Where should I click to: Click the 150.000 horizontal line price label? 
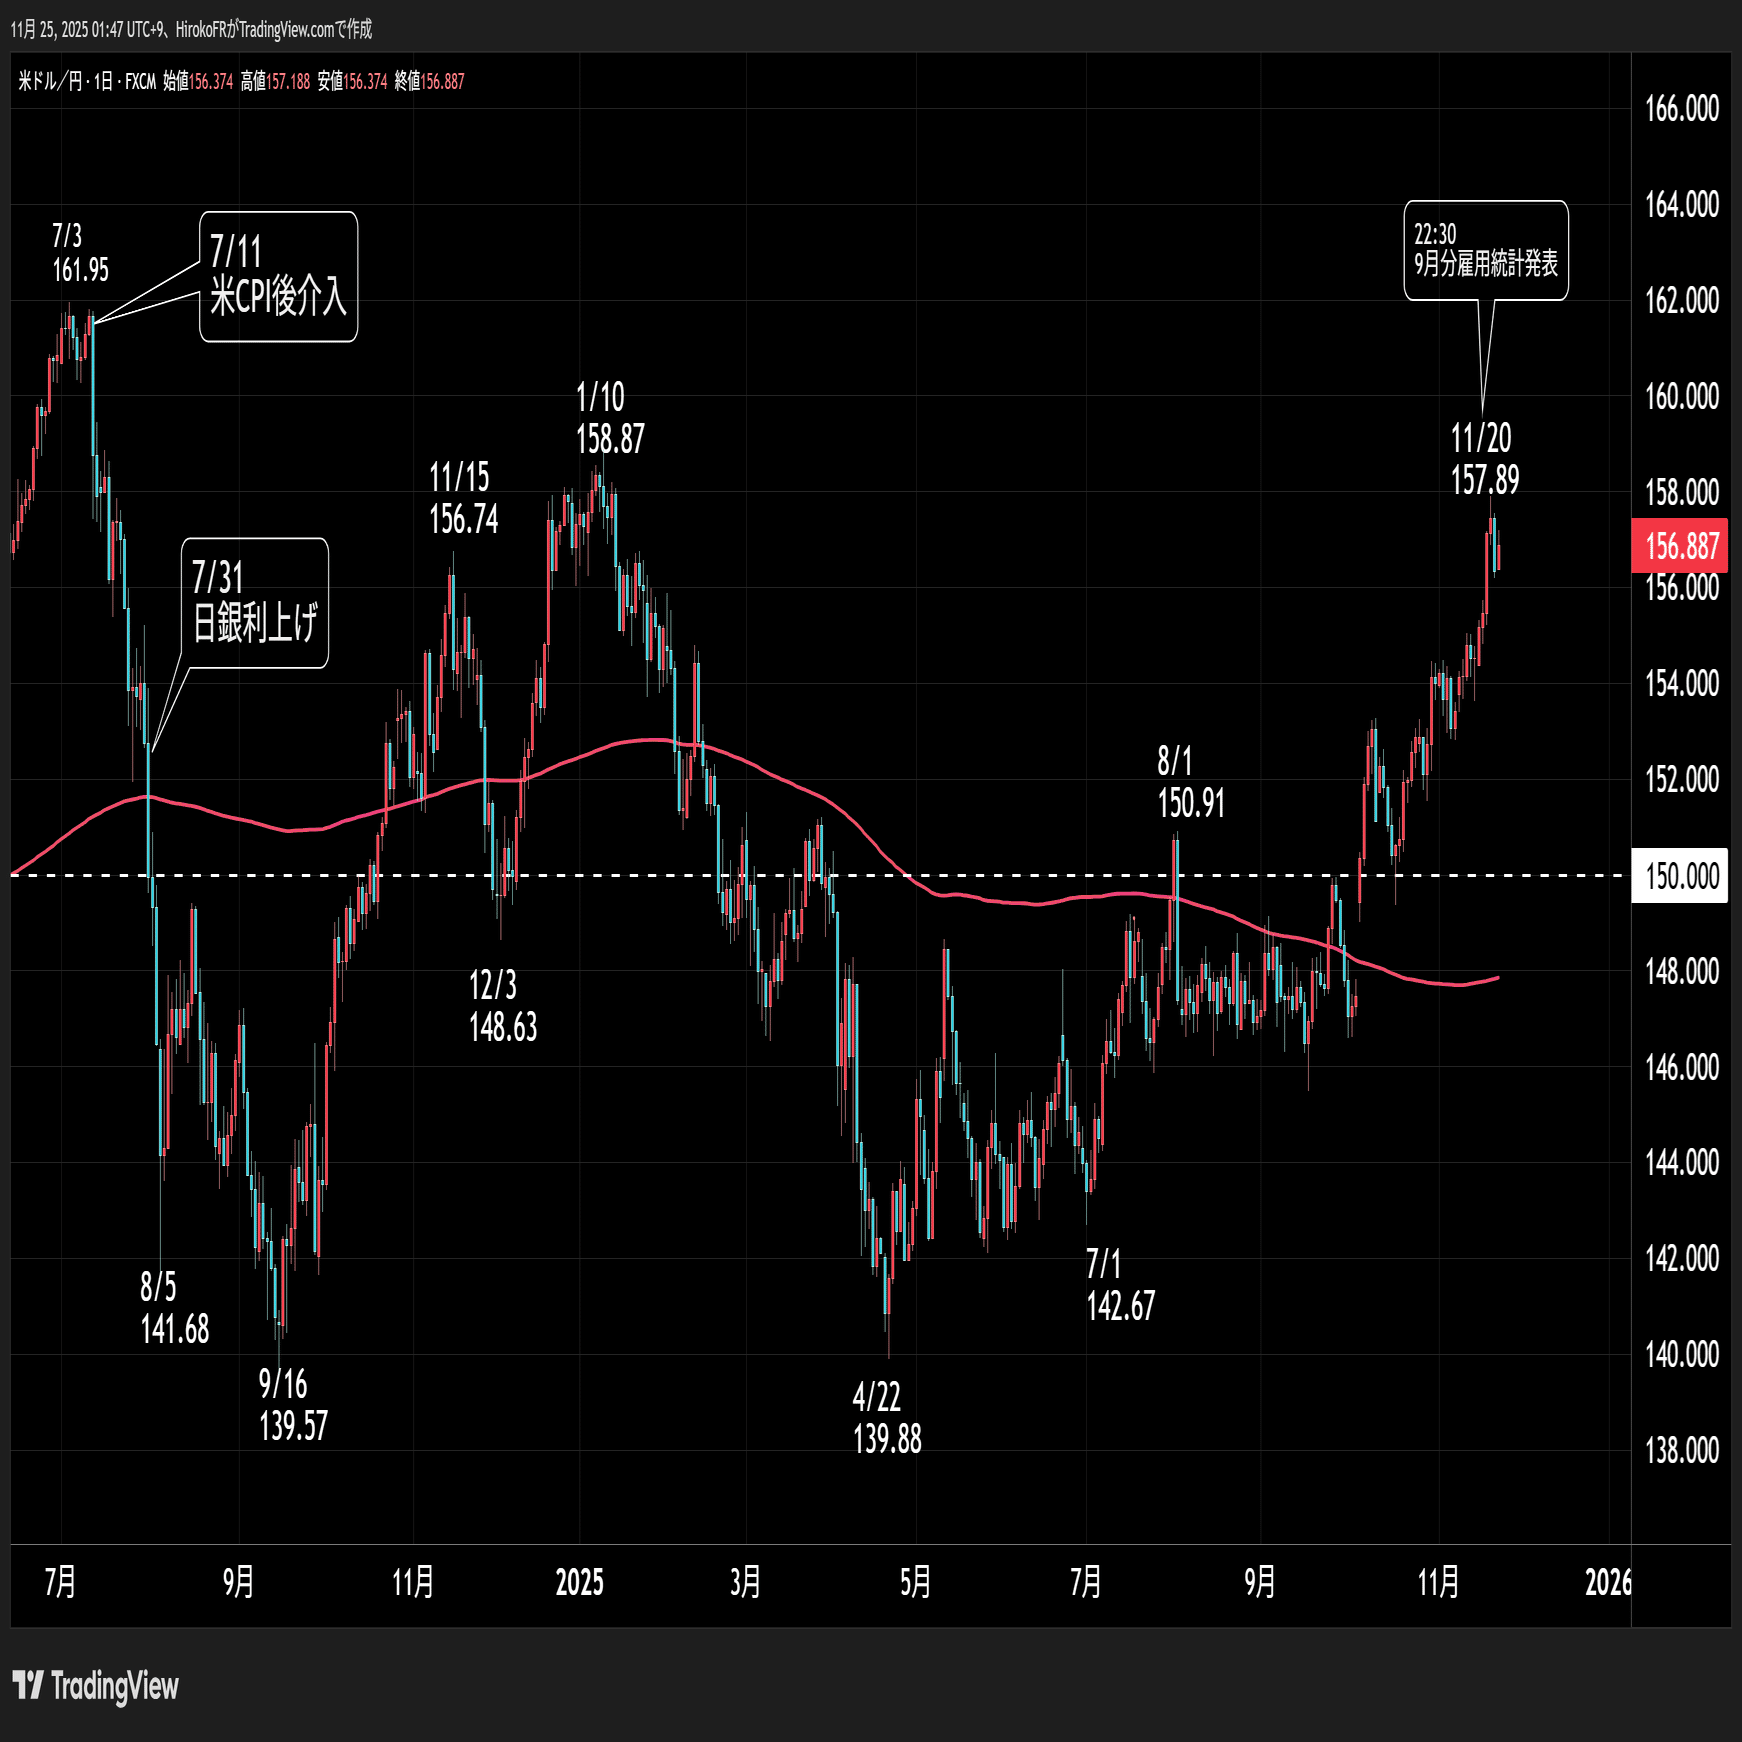(x=1680, y=876)
